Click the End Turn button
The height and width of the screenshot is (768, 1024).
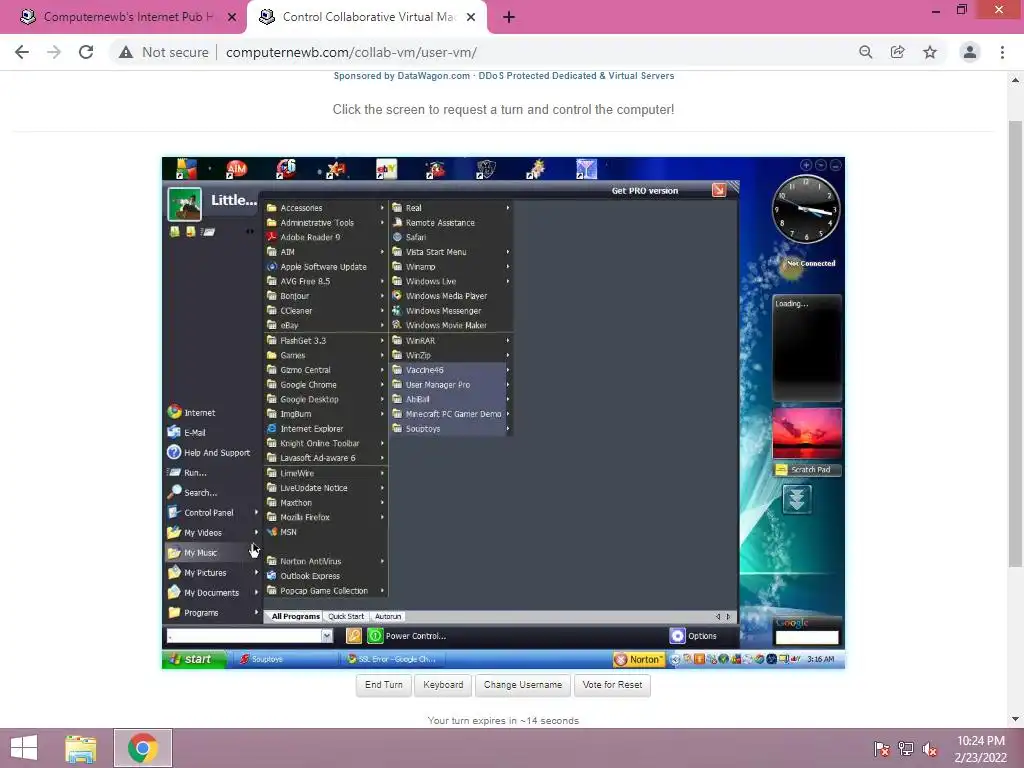[x=384, y=685]
